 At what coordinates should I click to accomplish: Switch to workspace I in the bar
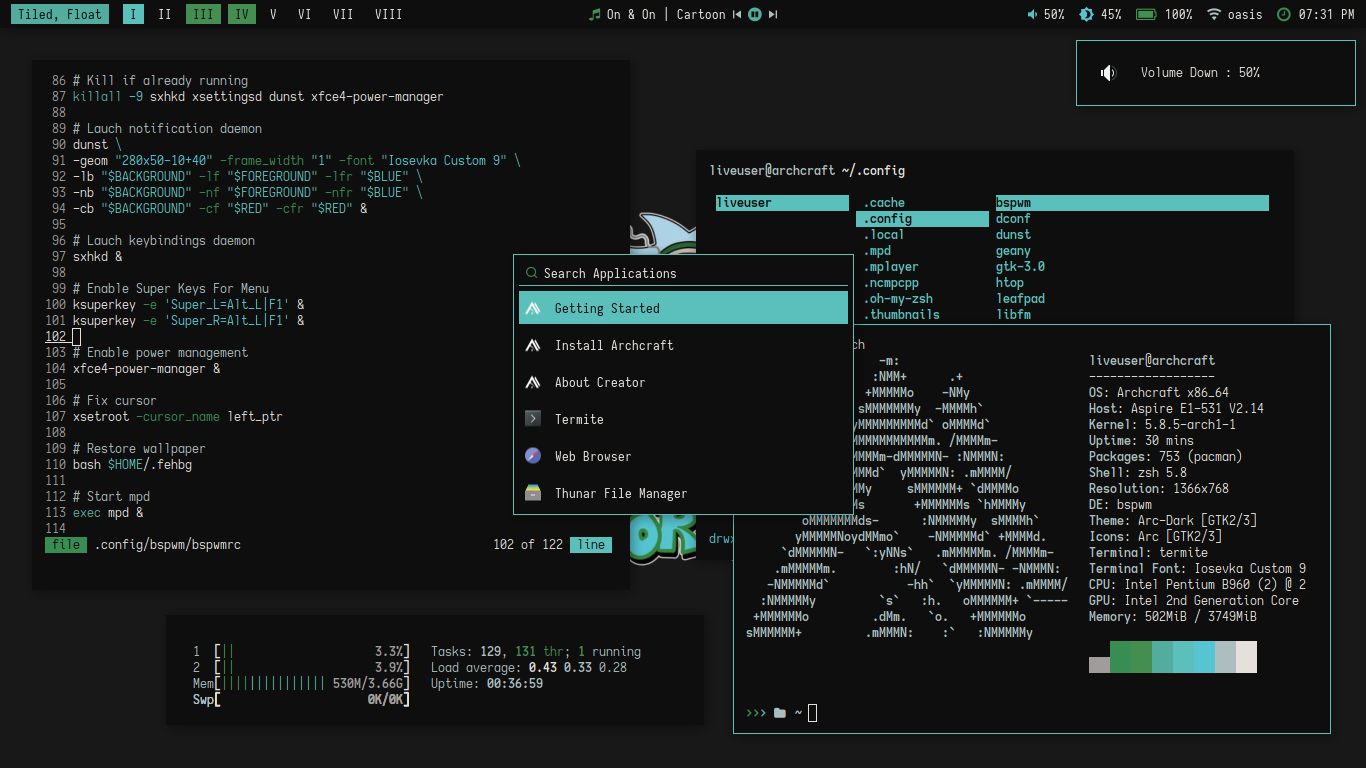click(134, 14)
